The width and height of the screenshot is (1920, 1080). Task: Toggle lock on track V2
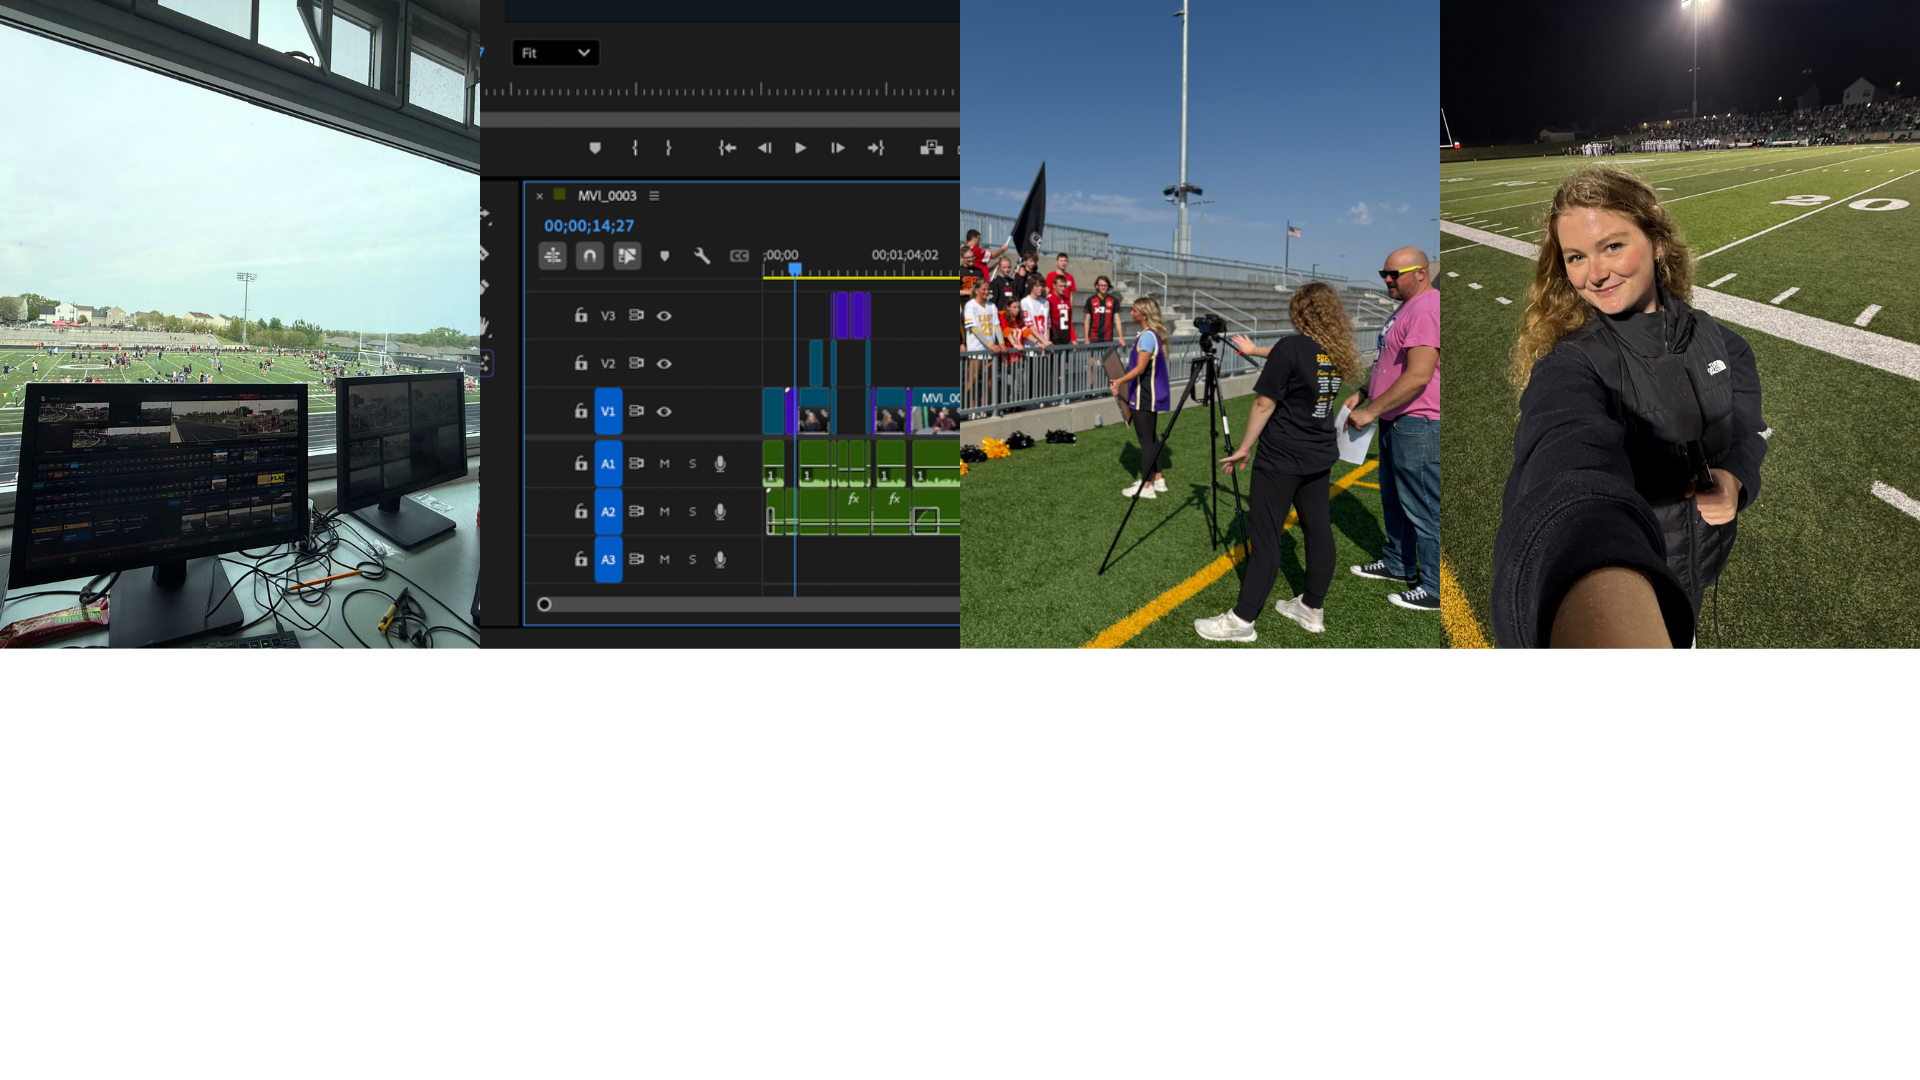[580, 363]
